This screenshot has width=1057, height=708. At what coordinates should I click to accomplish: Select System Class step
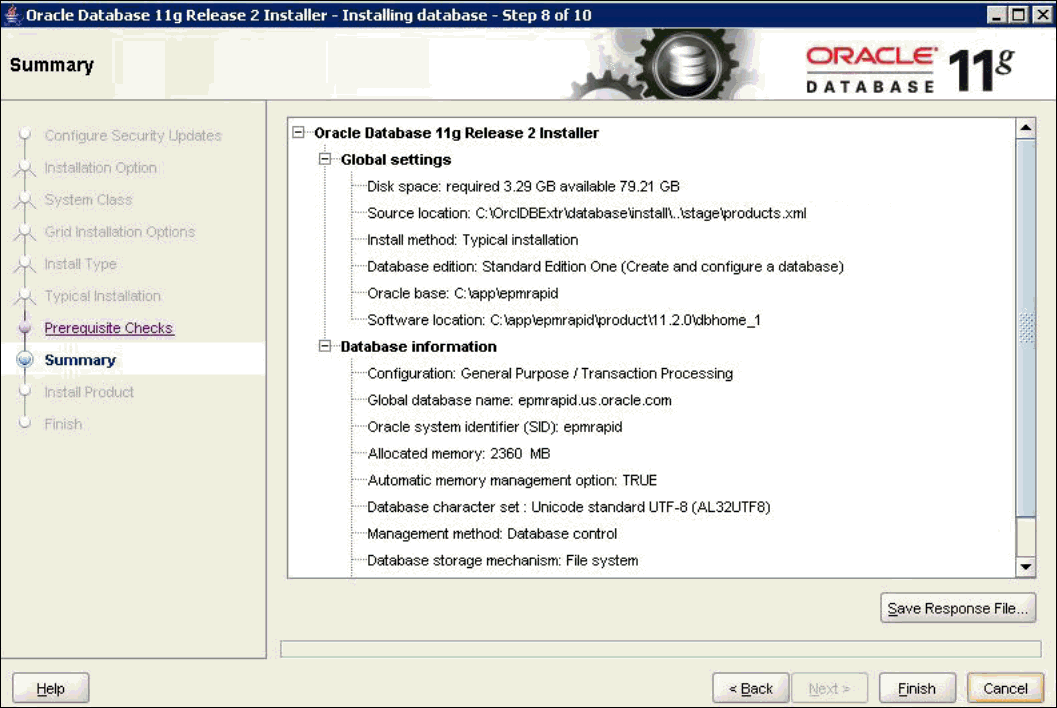click(88, 200)
